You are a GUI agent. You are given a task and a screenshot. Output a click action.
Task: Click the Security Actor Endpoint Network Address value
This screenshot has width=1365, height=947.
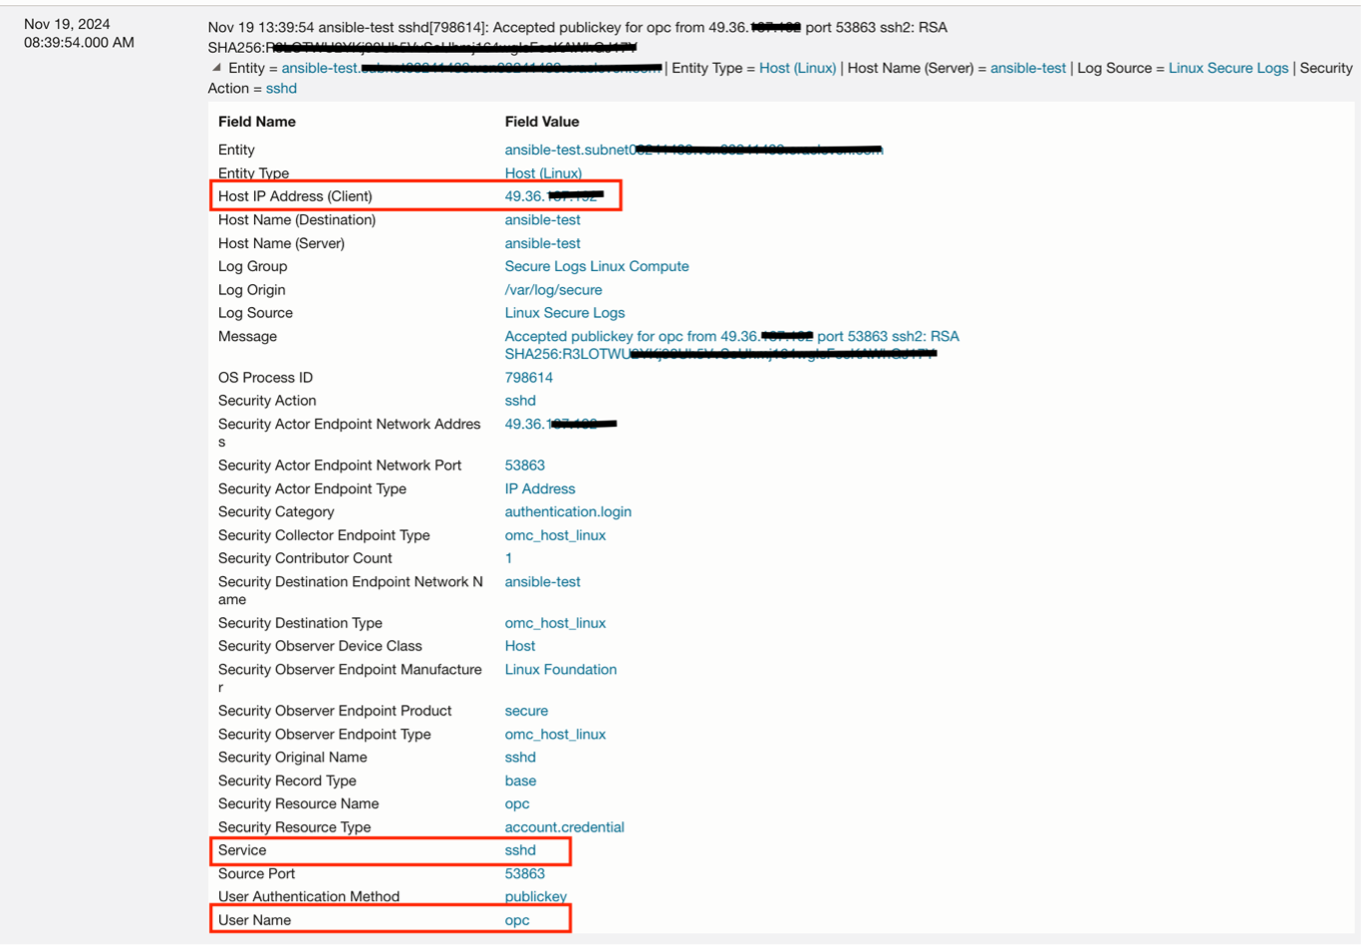560,424
